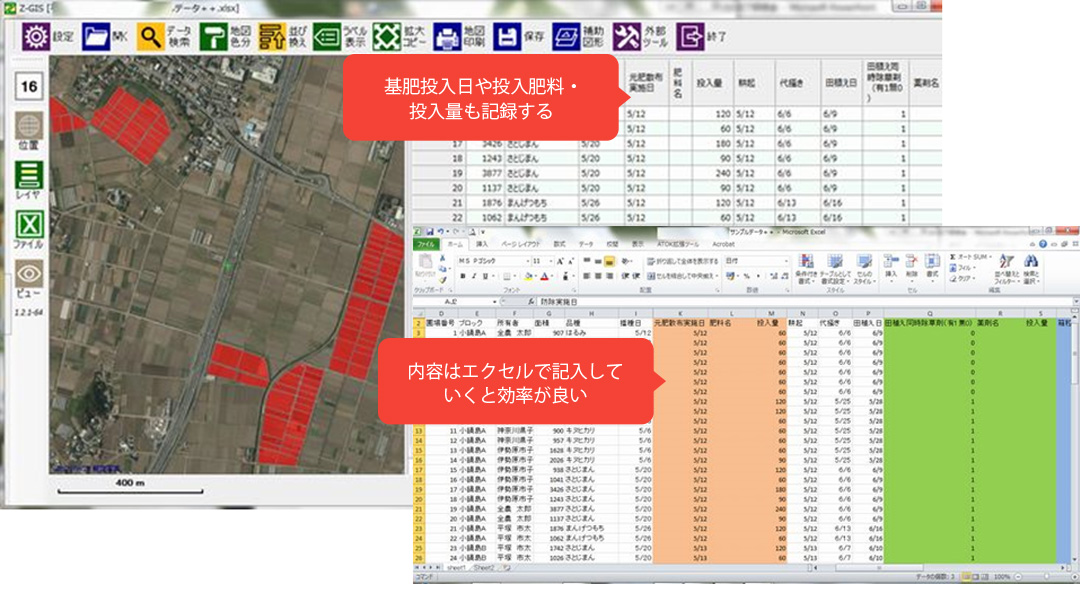Open the Sheet2 tab in Excel
The height and width of the screenshot is (600, 1080).
[x=484, y=568]
